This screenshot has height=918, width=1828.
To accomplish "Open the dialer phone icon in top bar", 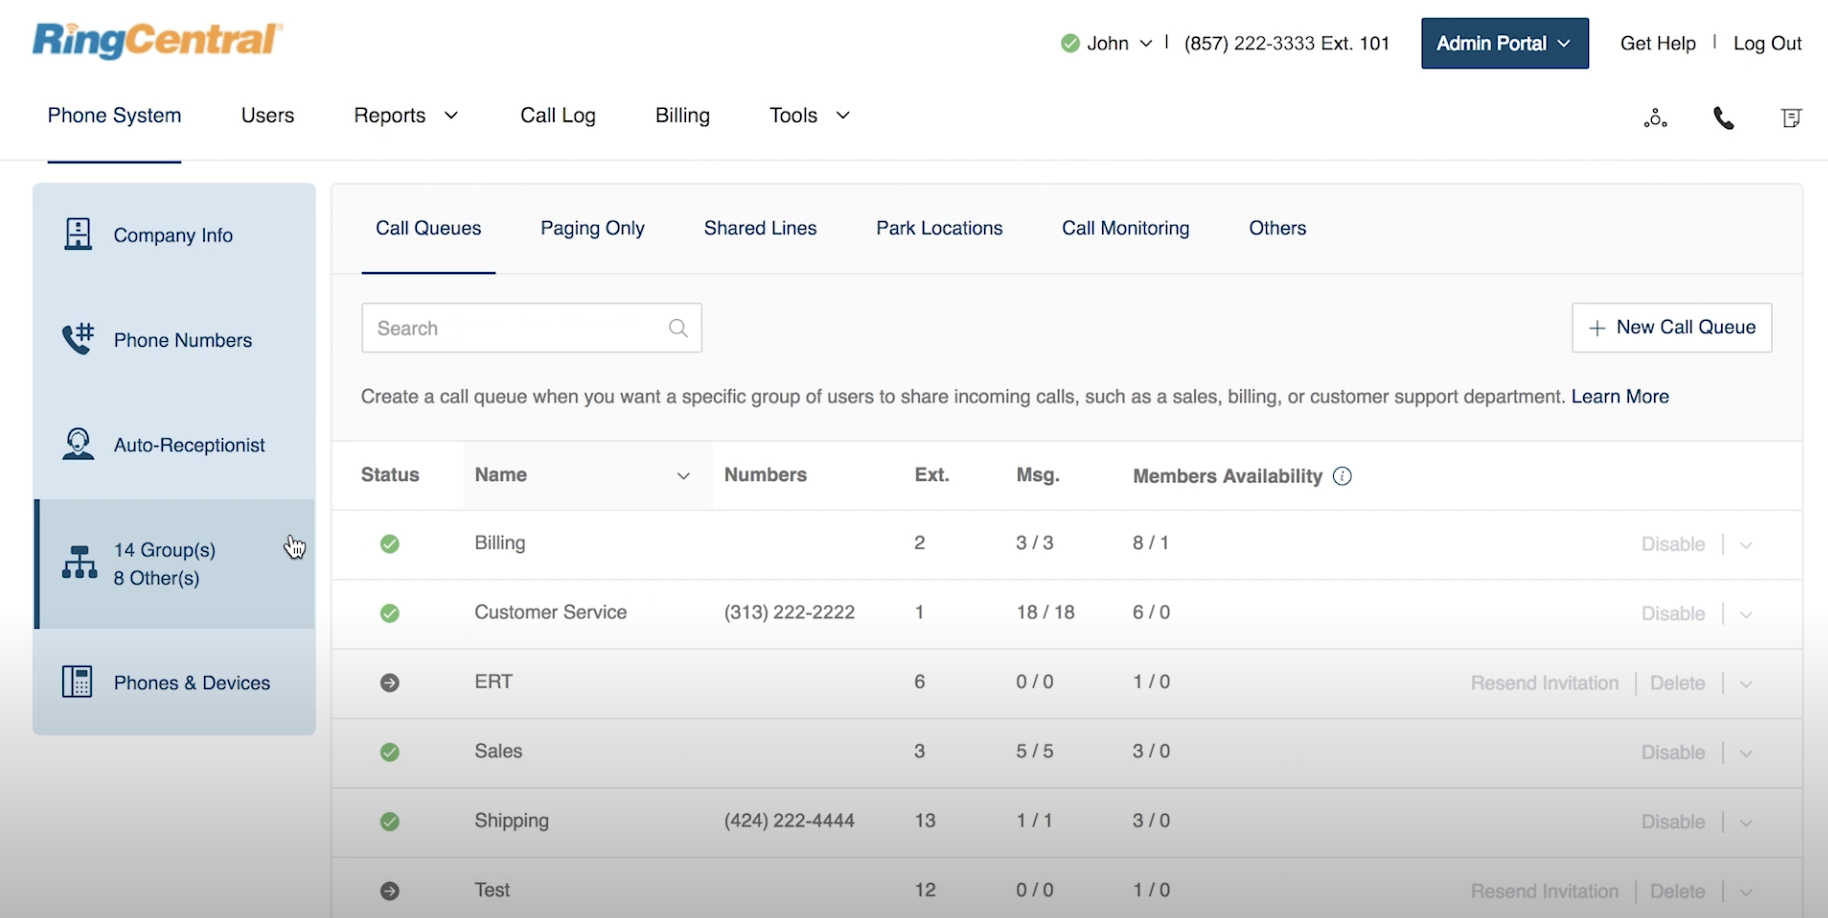I will [x=1723, y=119].
